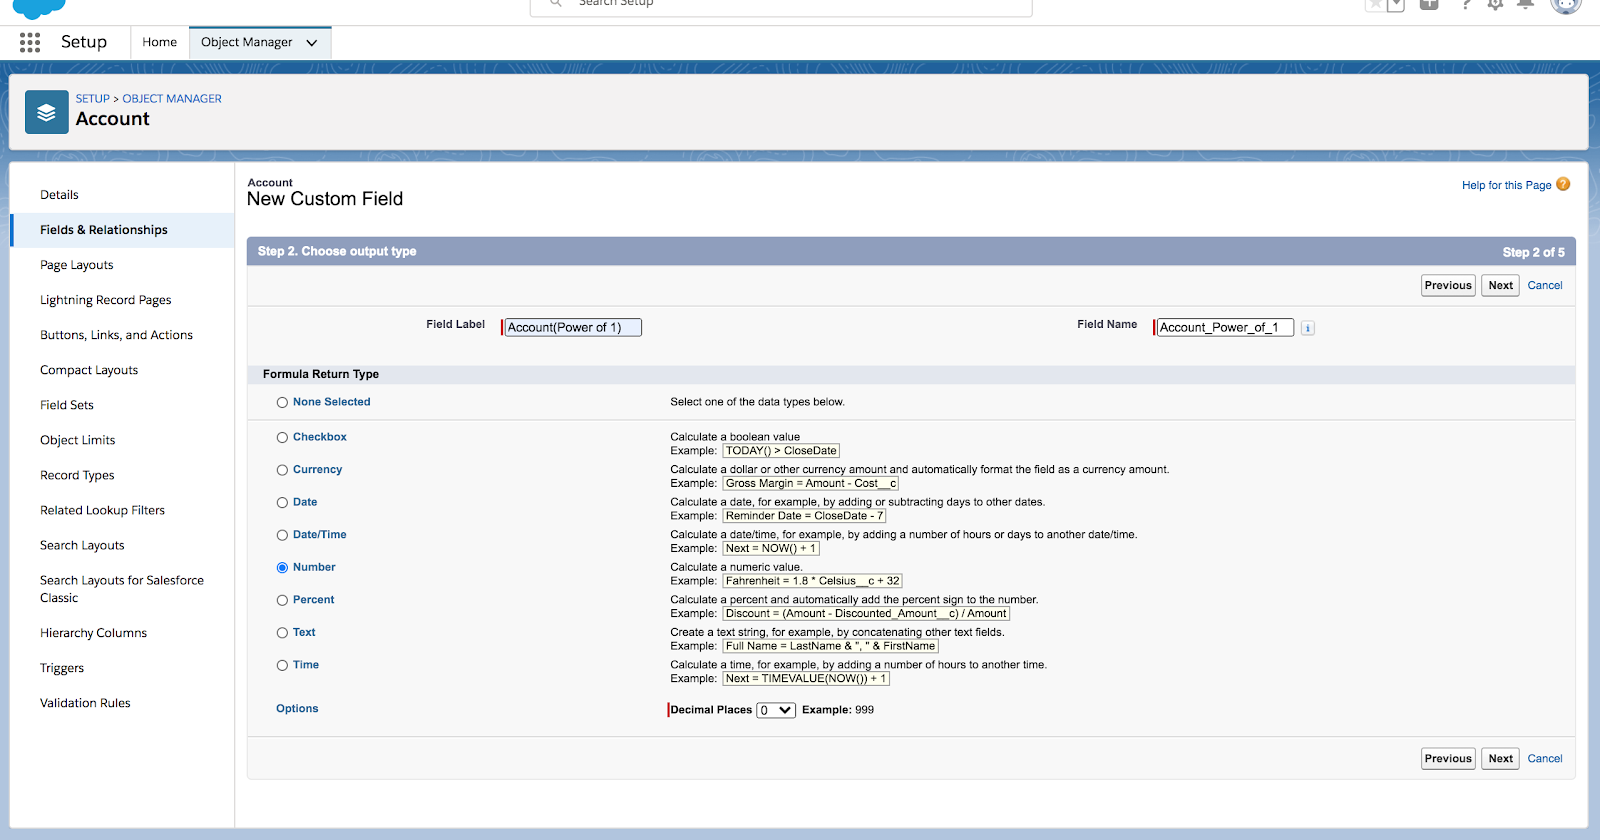Select the Currency return type radio
1600x840 pixels.
point(282,470)
